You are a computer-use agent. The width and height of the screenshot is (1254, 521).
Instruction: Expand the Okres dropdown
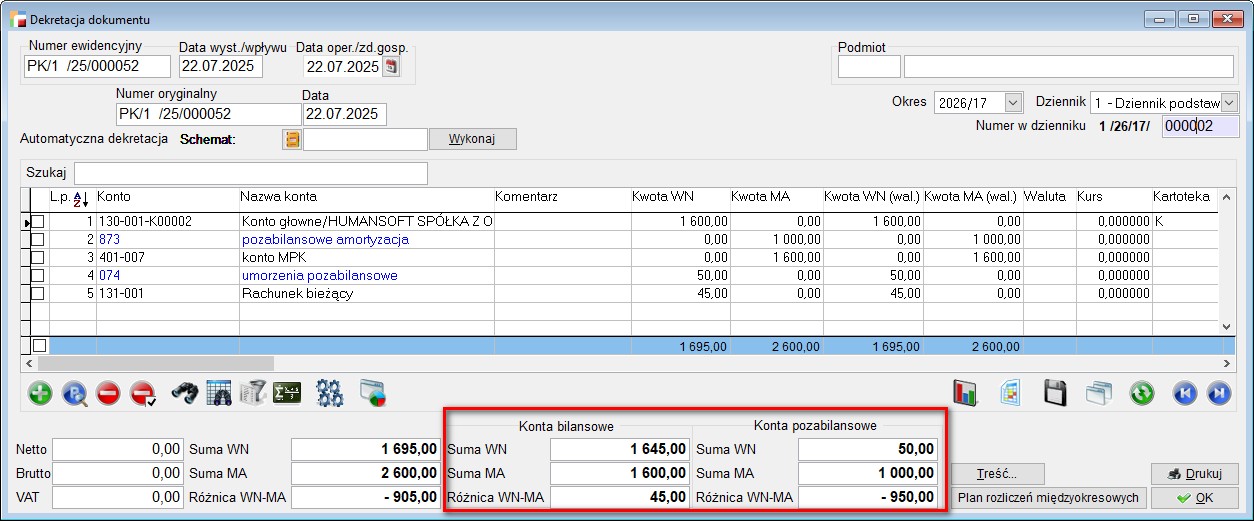(x=1013, y=103)
